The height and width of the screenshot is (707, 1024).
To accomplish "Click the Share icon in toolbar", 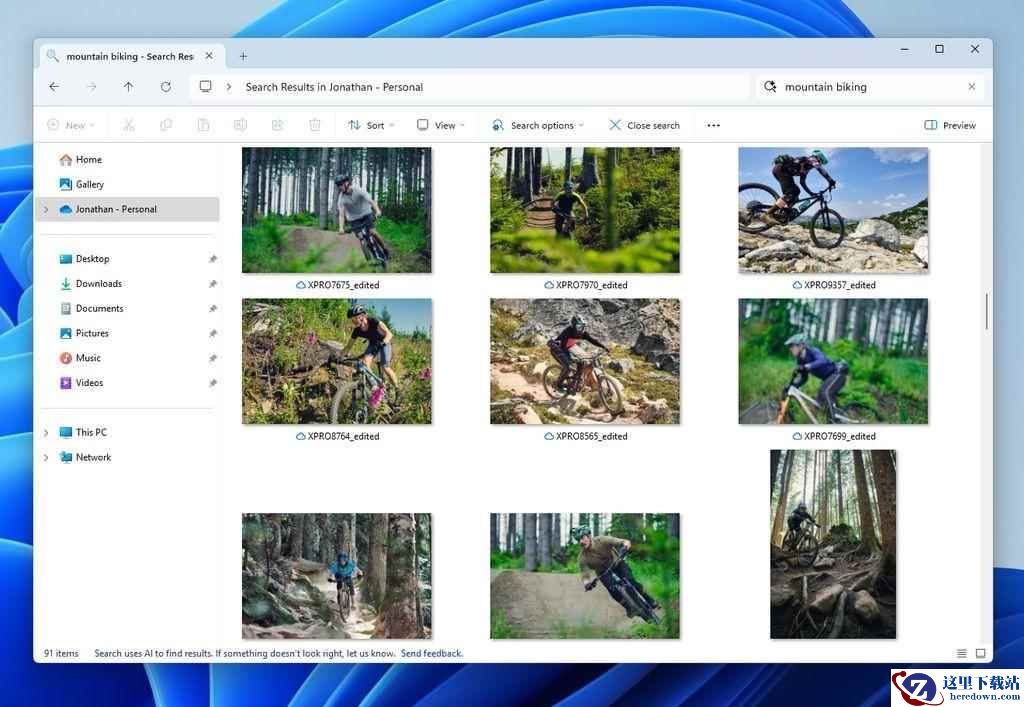I will point(278,125).
